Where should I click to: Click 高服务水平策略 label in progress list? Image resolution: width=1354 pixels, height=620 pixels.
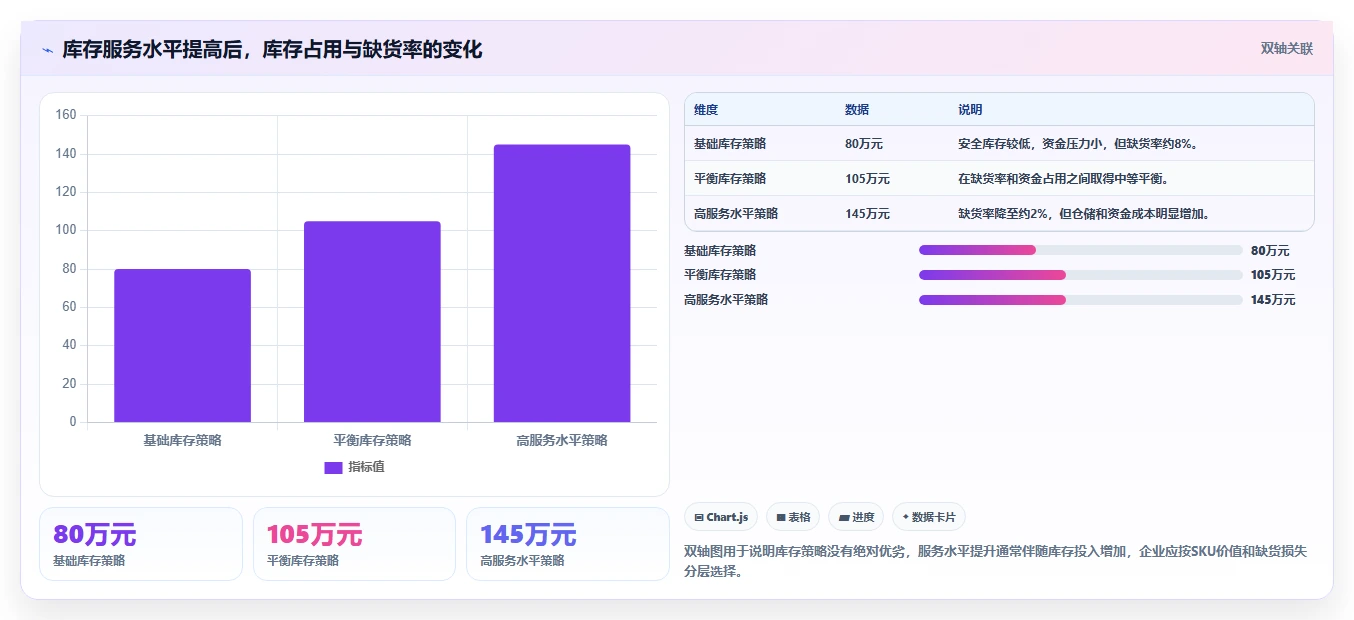click(726, 300)
